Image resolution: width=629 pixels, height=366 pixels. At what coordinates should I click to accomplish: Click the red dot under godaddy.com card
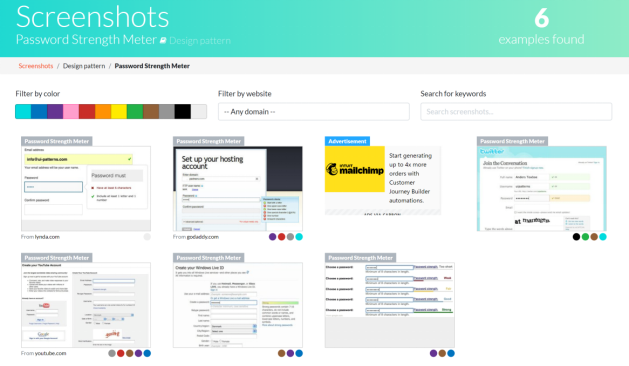282,237
